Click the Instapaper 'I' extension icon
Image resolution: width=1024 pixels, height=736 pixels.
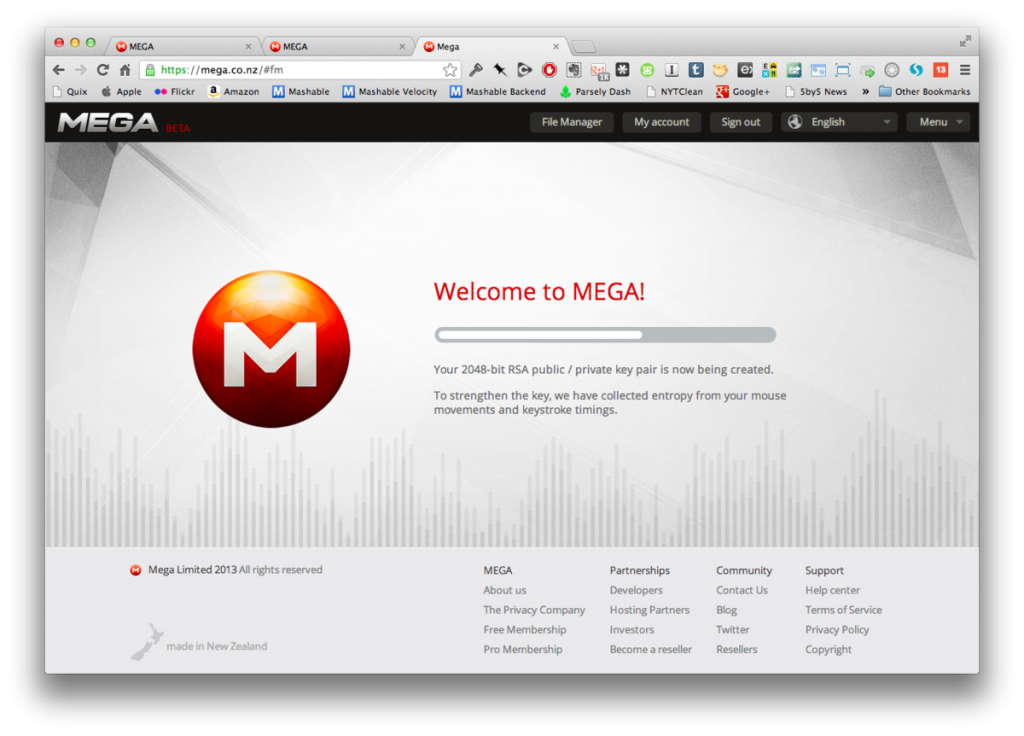tap(671, 70)
